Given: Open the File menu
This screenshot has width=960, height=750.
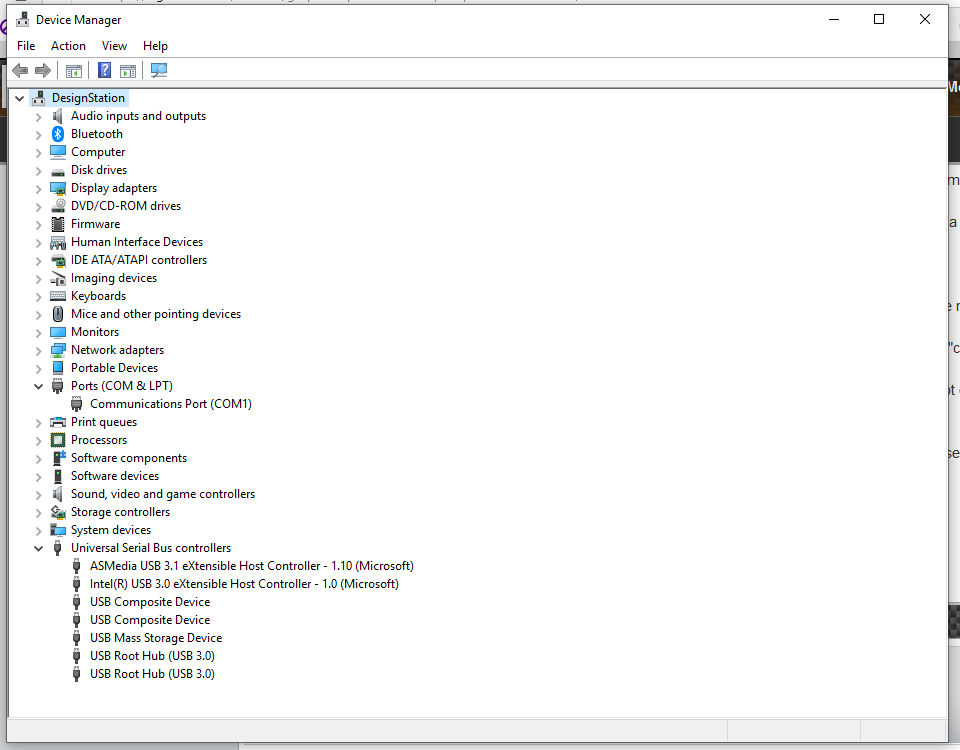Looking at the screenshot, I should (26, 46).
